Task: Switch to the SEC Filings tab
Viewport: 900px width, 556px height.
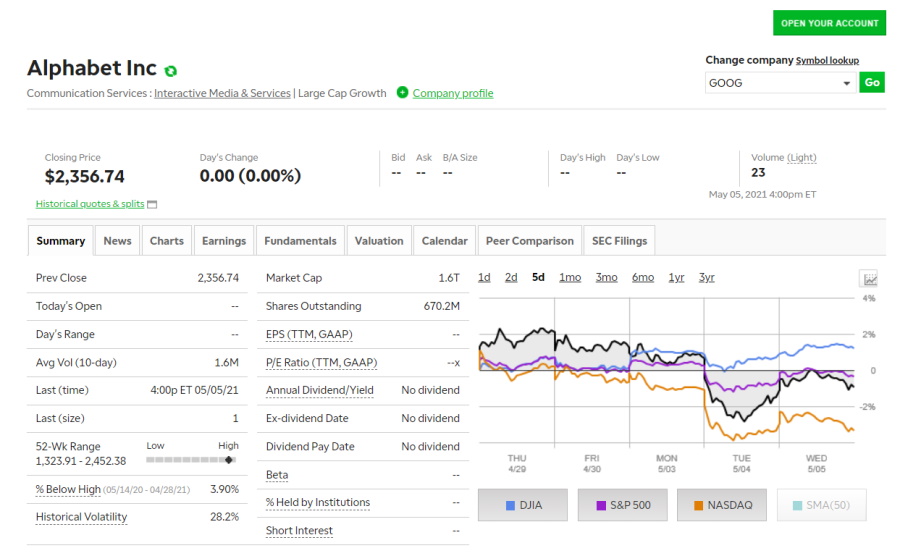Action: (x=619, y=241)
